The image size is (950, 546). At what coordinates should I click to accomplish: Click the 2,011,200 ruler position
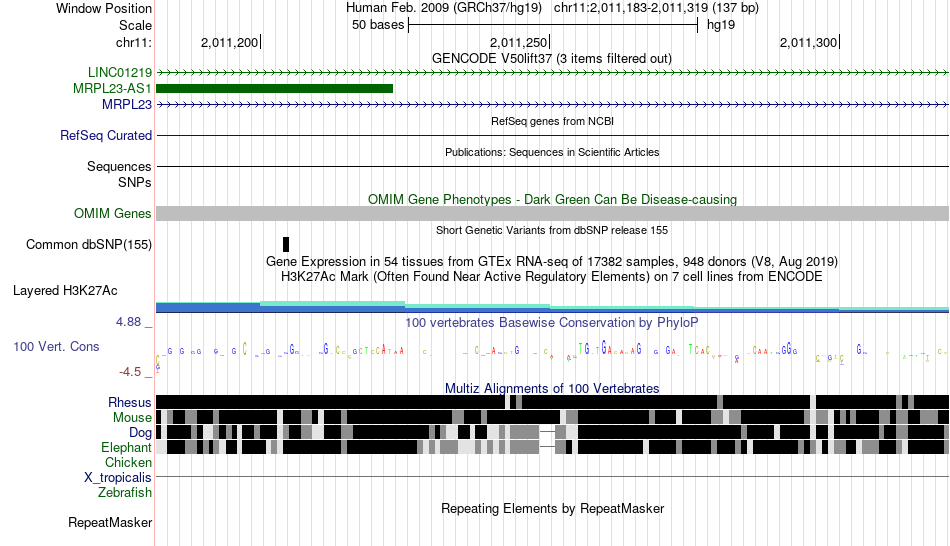[x=229, y=42]
